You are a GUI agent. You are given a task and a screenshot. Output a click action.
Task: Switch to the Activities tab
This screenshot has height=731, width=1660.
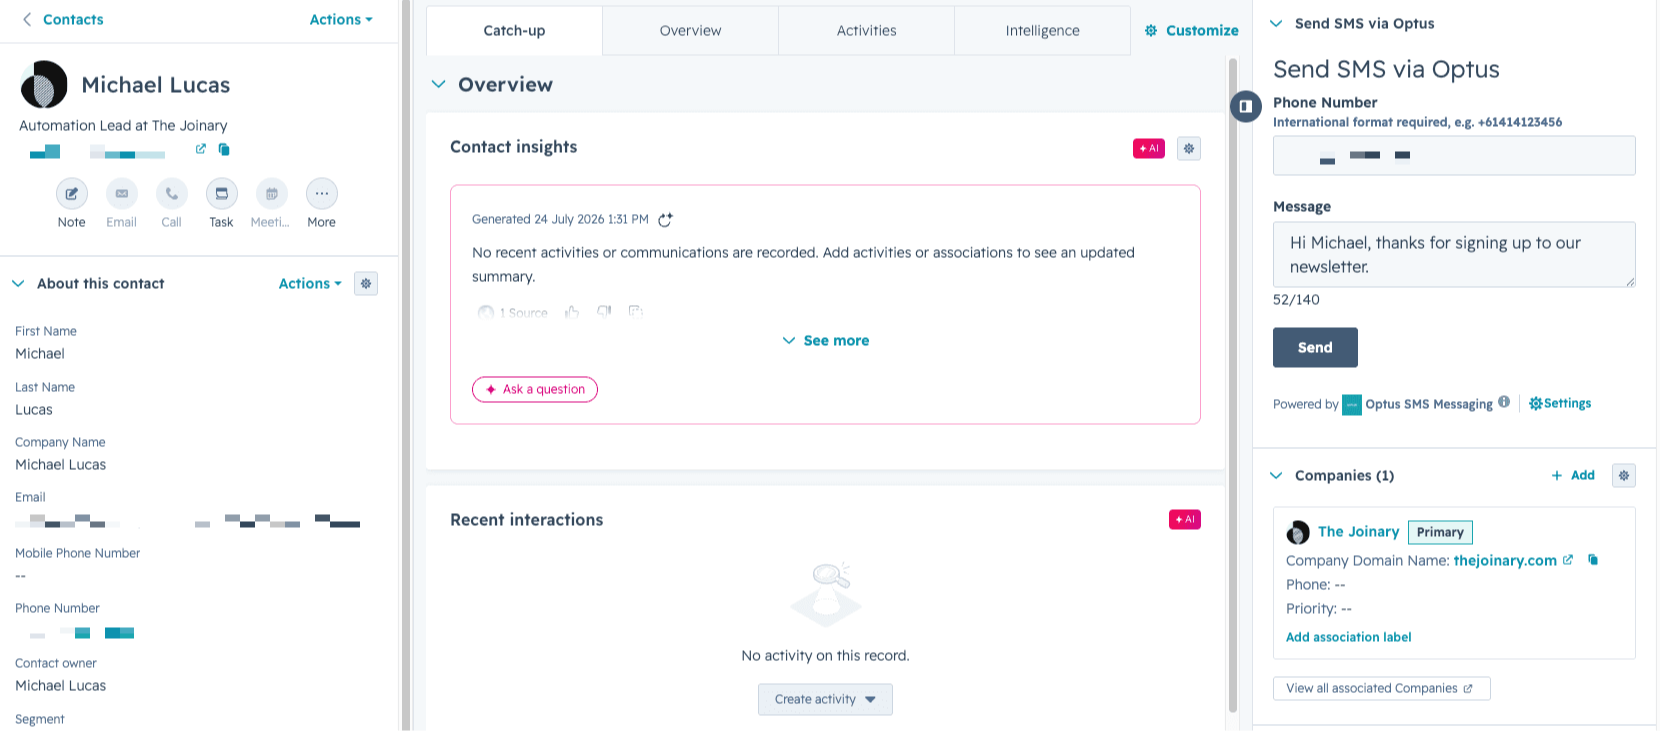click(x=866, y=31)
